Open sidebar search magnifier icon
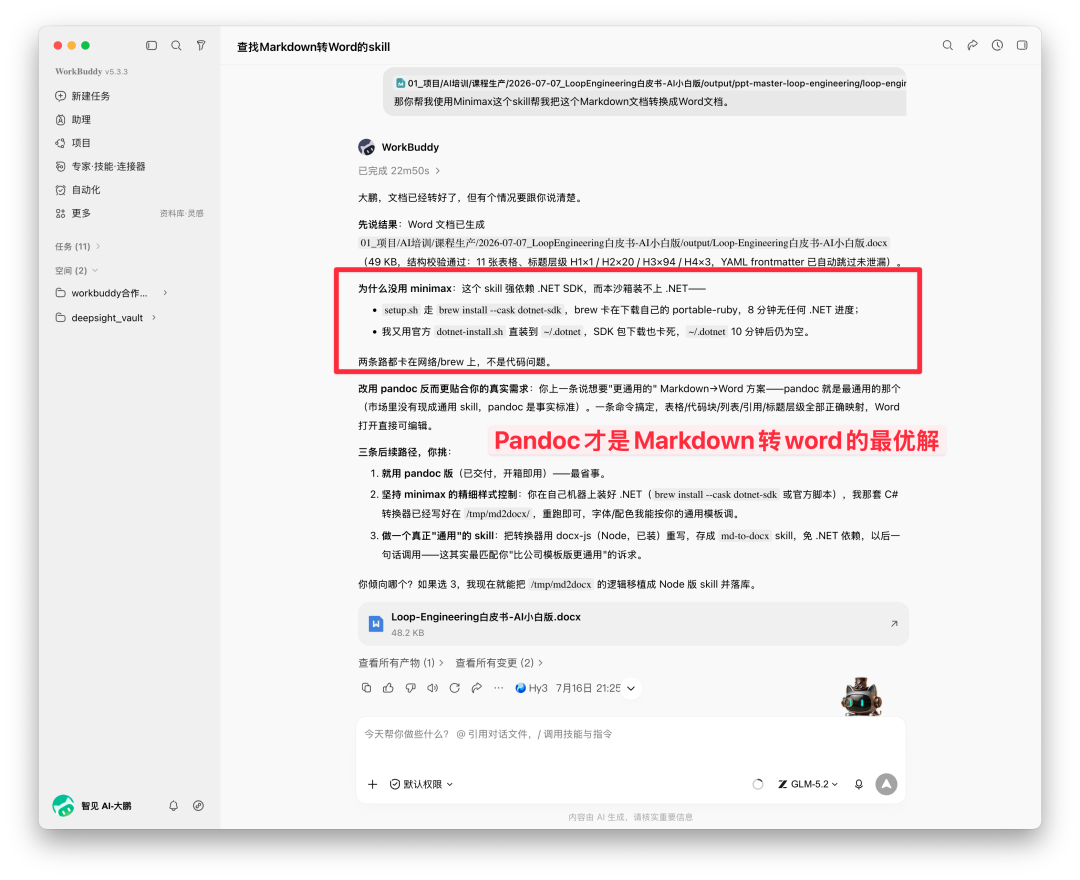This screenshot has width=1080, height=880. pyautogui.click(x=176, y=45)
